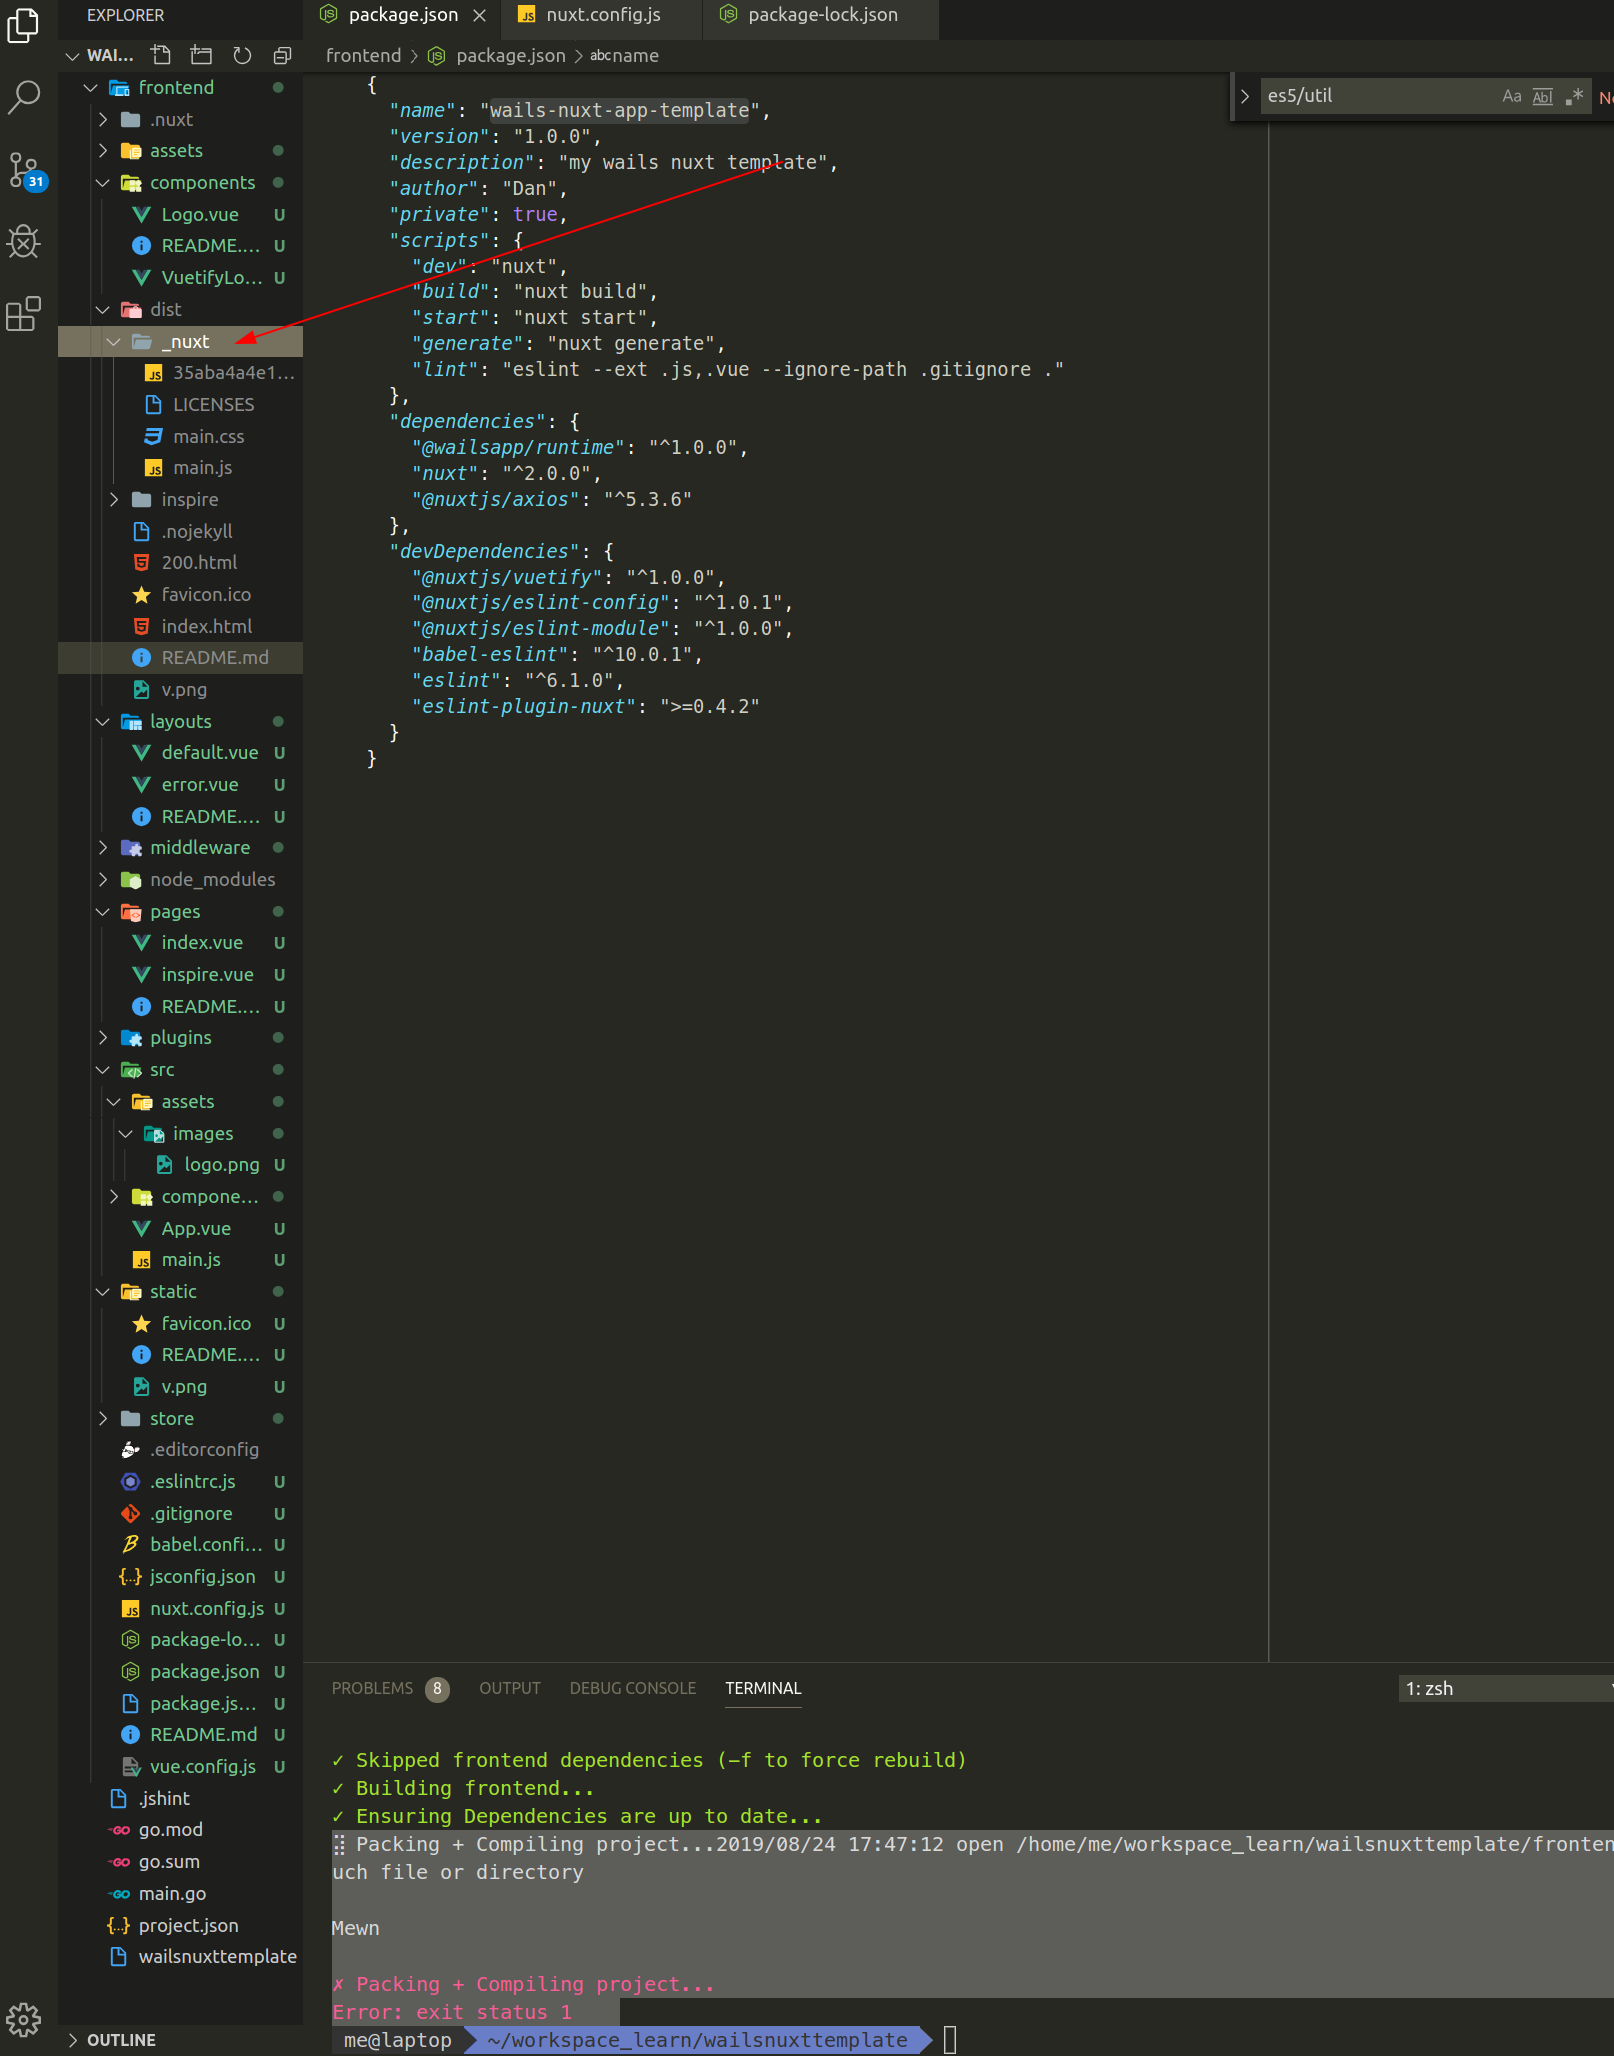Open the Search view in activity bar
This screenshot has height=2056, width=1614.
pyautogui.click(x=23, y=97)
